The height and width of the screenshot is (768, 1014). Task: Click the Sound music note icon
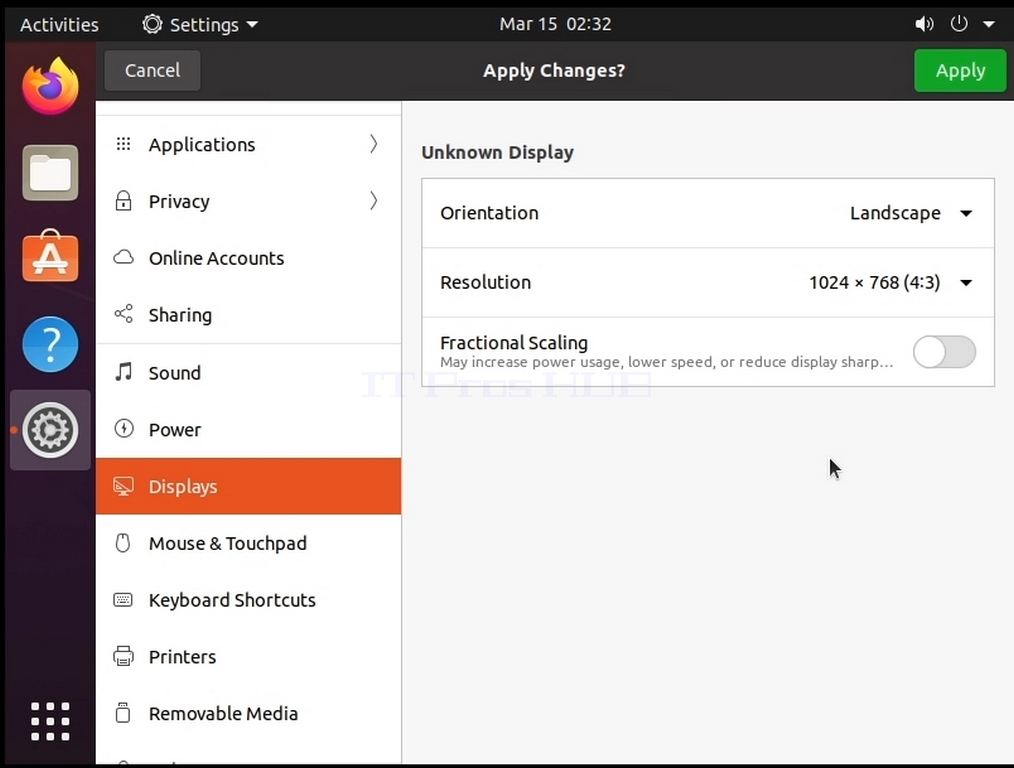123,372
